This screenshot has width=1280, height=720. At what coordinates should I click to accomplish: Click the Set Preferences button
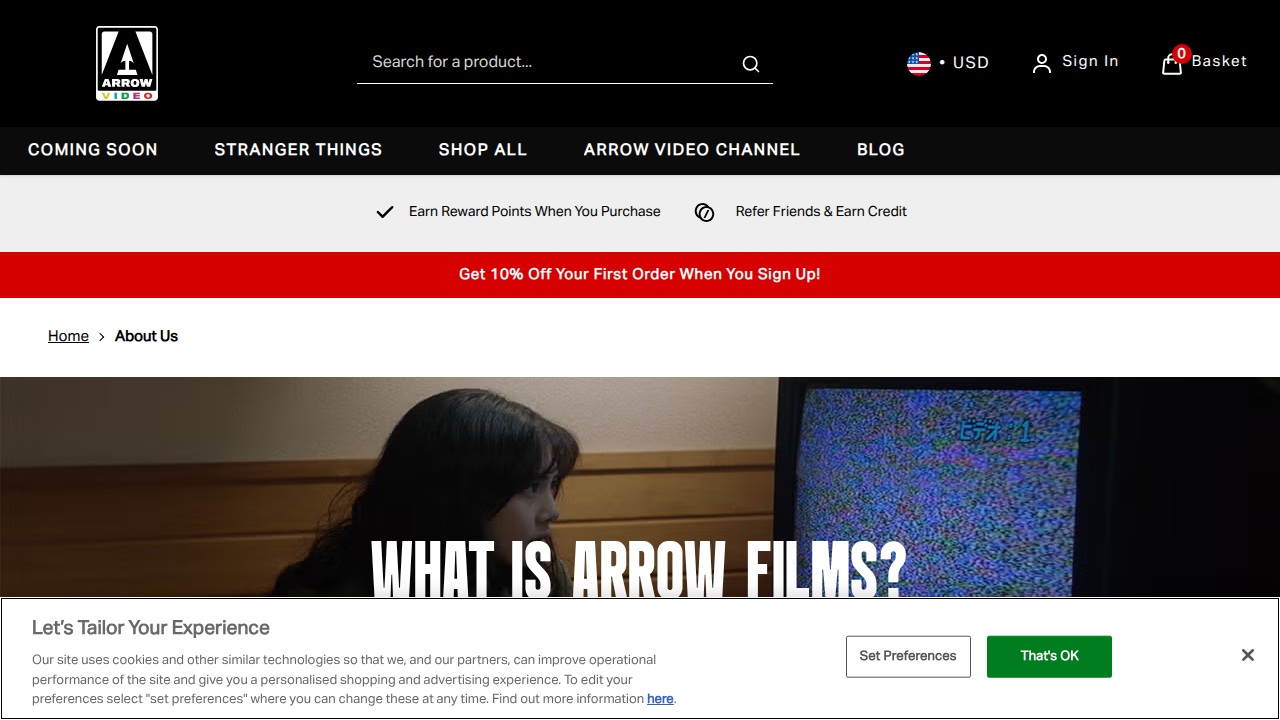(908, 656)
